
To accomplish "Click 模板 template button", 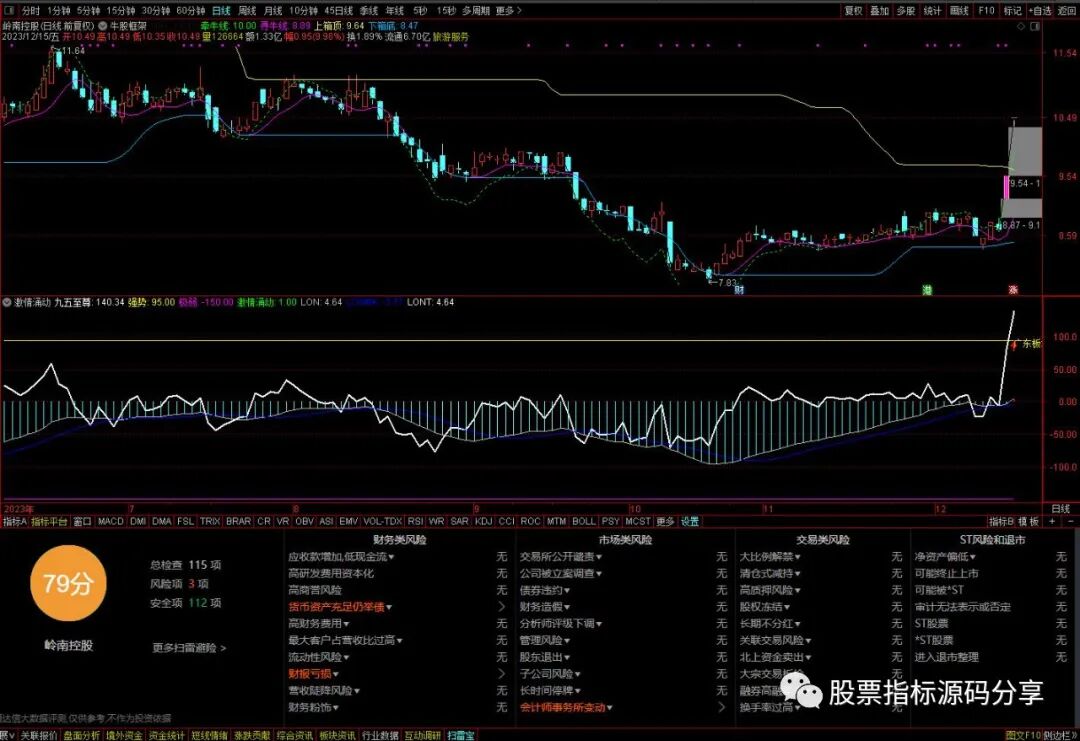I will 1028,522.
